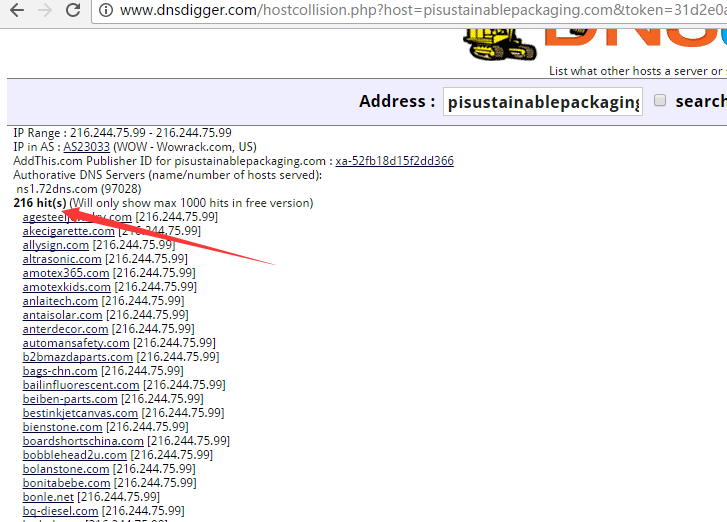Follow the bonle.net link
This screenshot has width=727, height=522.
pos(48,497)
